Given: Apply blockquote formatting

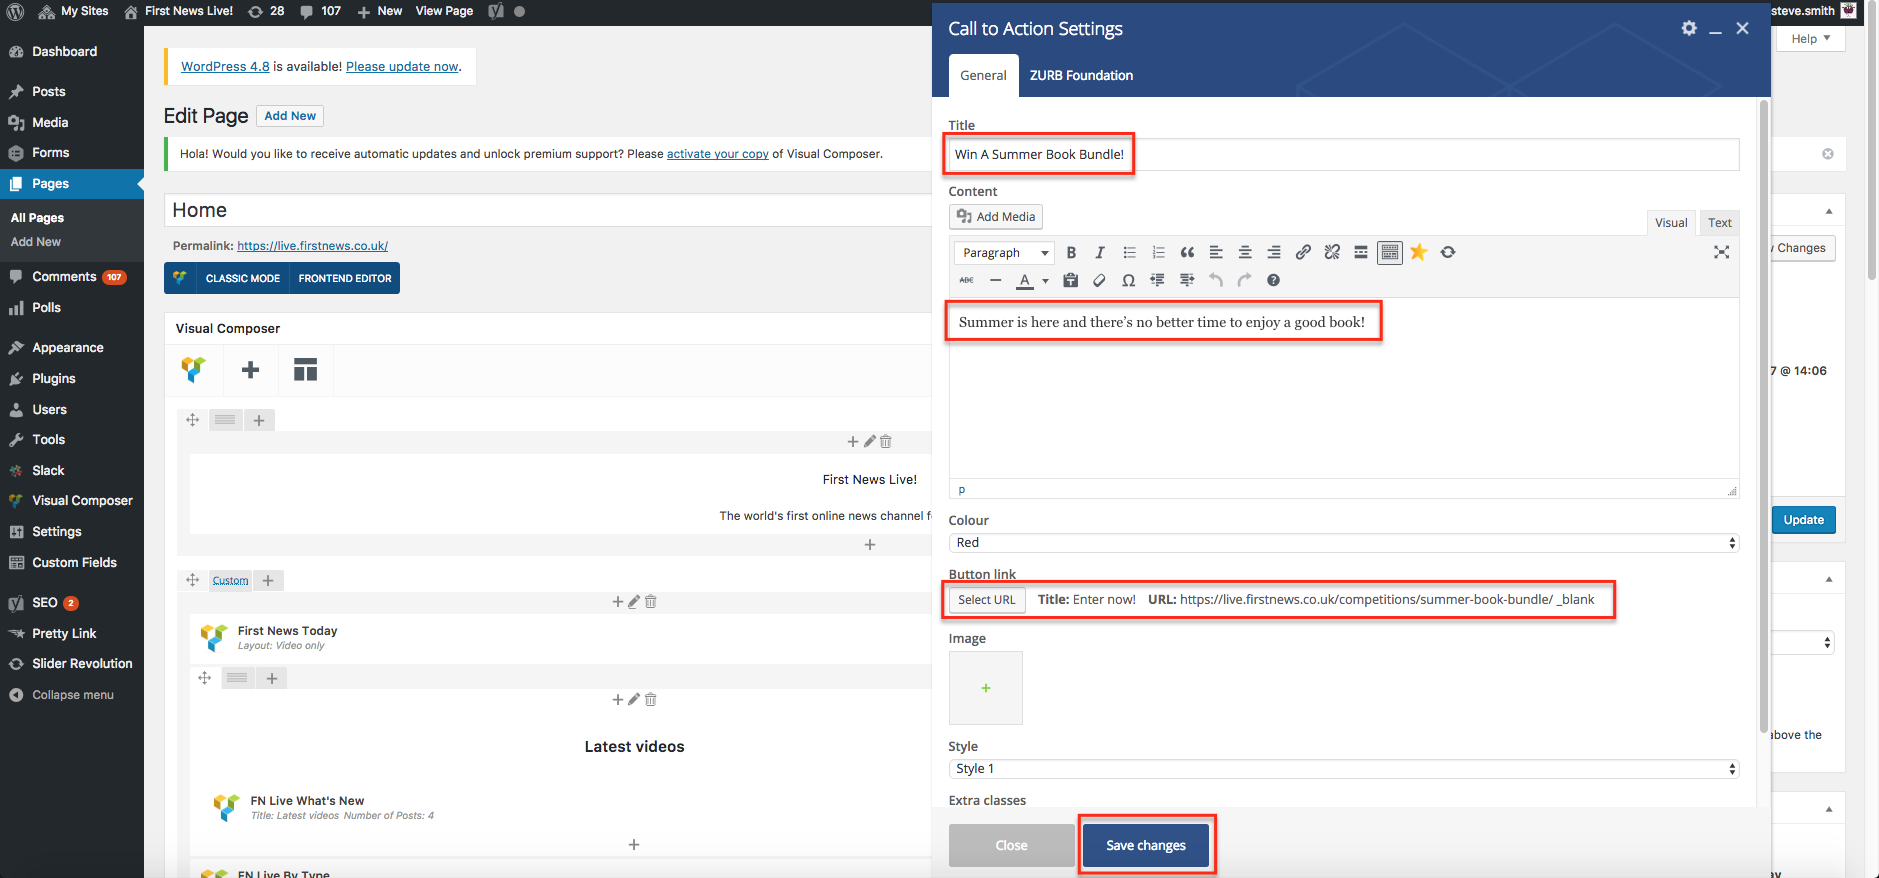Looking at the screenshot, I should (x=1187, y=253).
